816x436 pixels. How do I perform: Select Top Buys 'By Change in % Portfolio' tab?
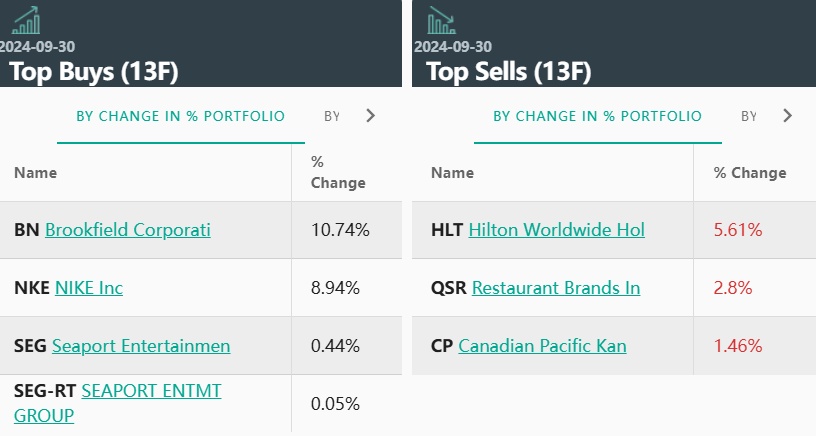tap(180, 116)
